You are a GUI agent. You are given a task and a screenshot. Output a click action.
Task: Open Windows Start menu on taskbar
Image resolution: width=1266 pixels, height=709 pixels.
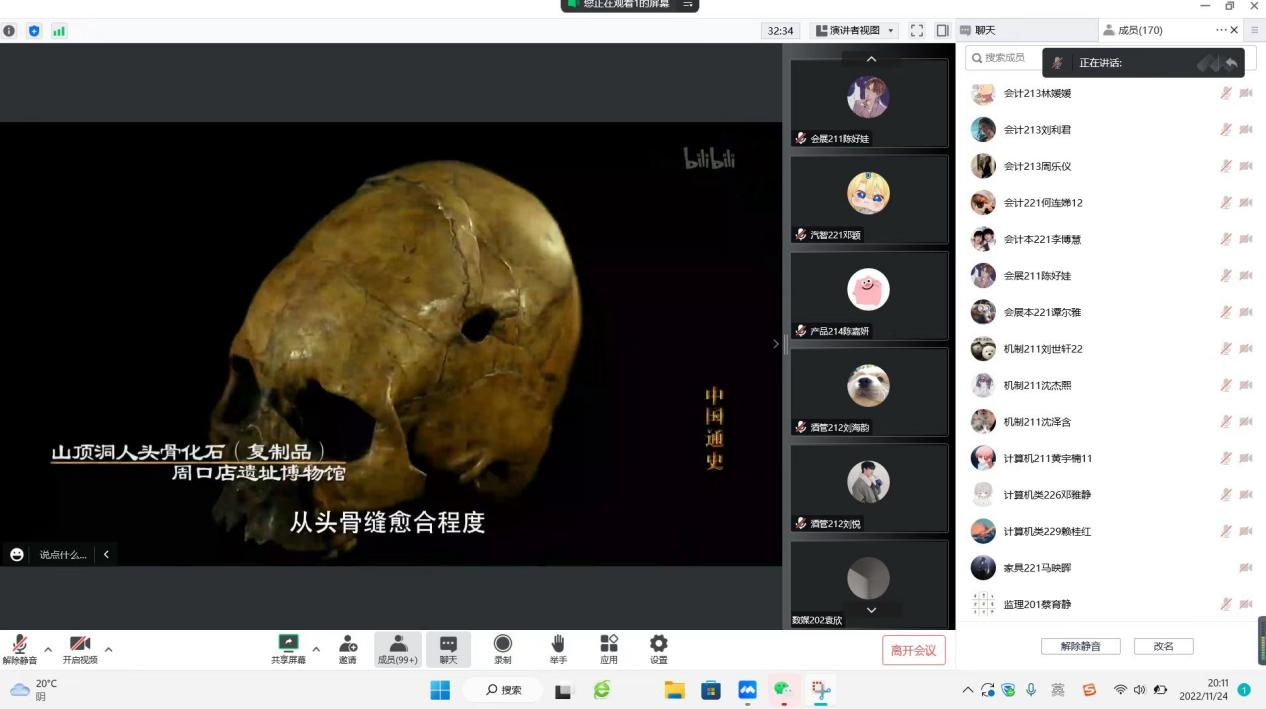[440, 690]
